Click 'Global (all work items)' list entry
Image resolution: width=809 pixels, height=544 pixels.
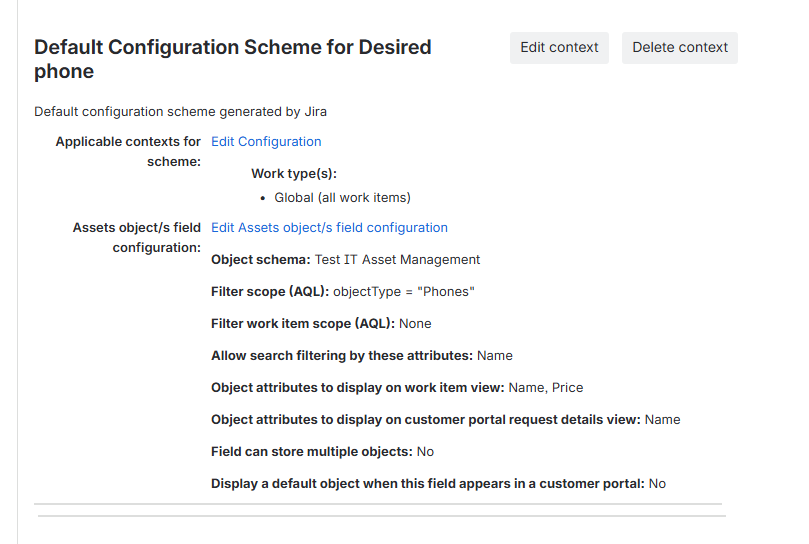343,198
